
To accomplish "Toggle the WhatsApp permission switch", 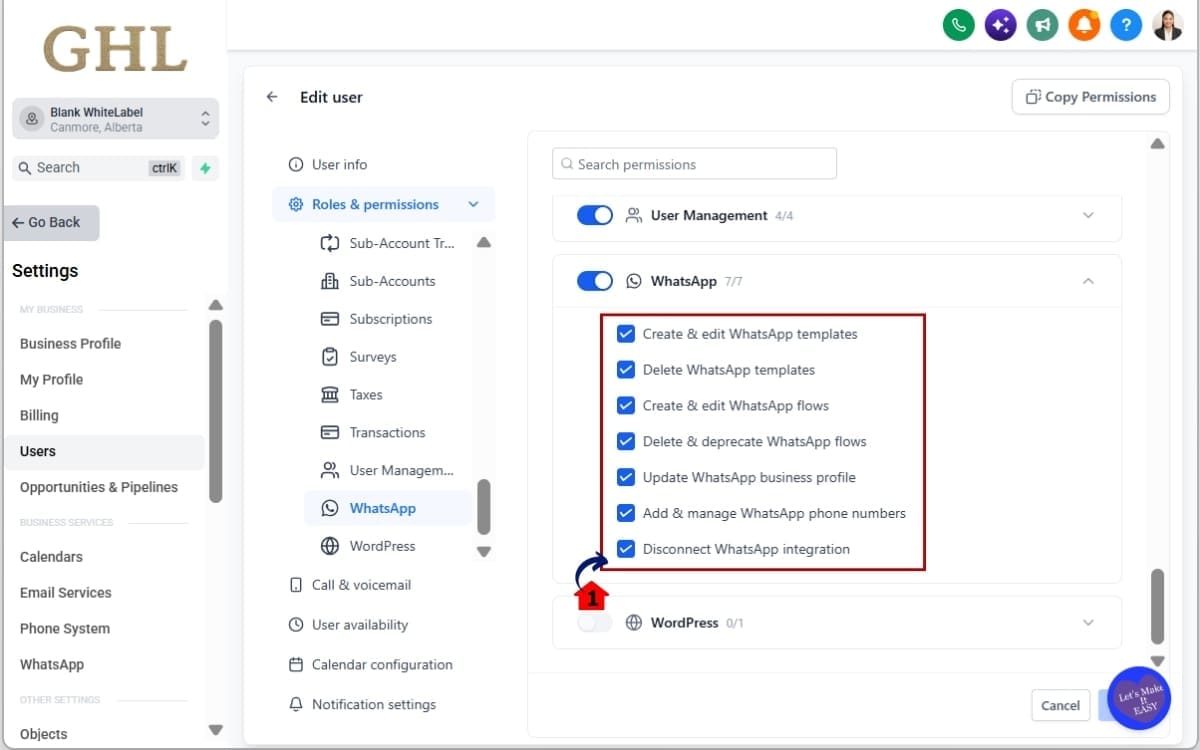I will (595, 281).
